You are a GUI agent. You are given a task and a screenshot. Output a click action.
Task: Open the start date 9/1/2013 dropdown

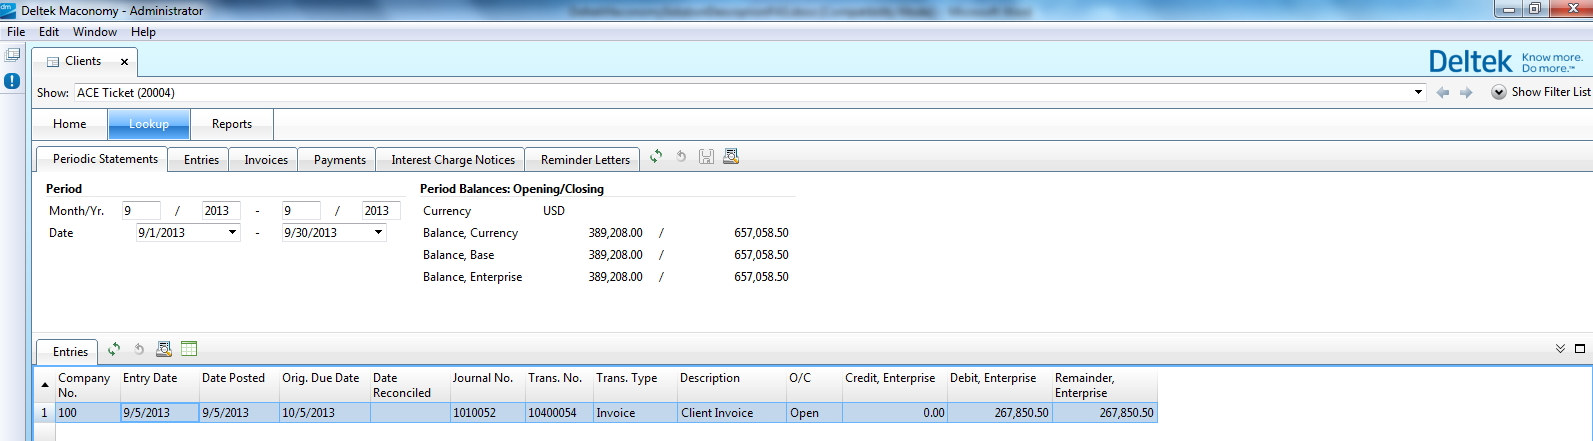(x=232, y=233)
